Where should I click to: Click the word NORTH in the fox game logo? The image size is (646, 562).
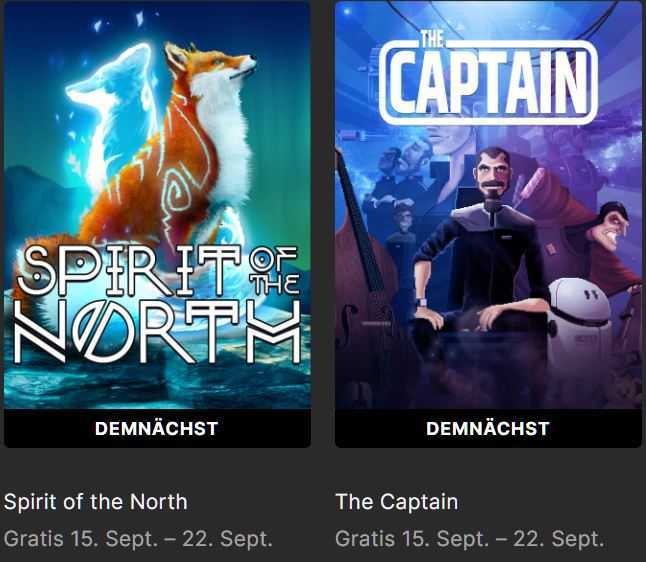coord(157,333)
